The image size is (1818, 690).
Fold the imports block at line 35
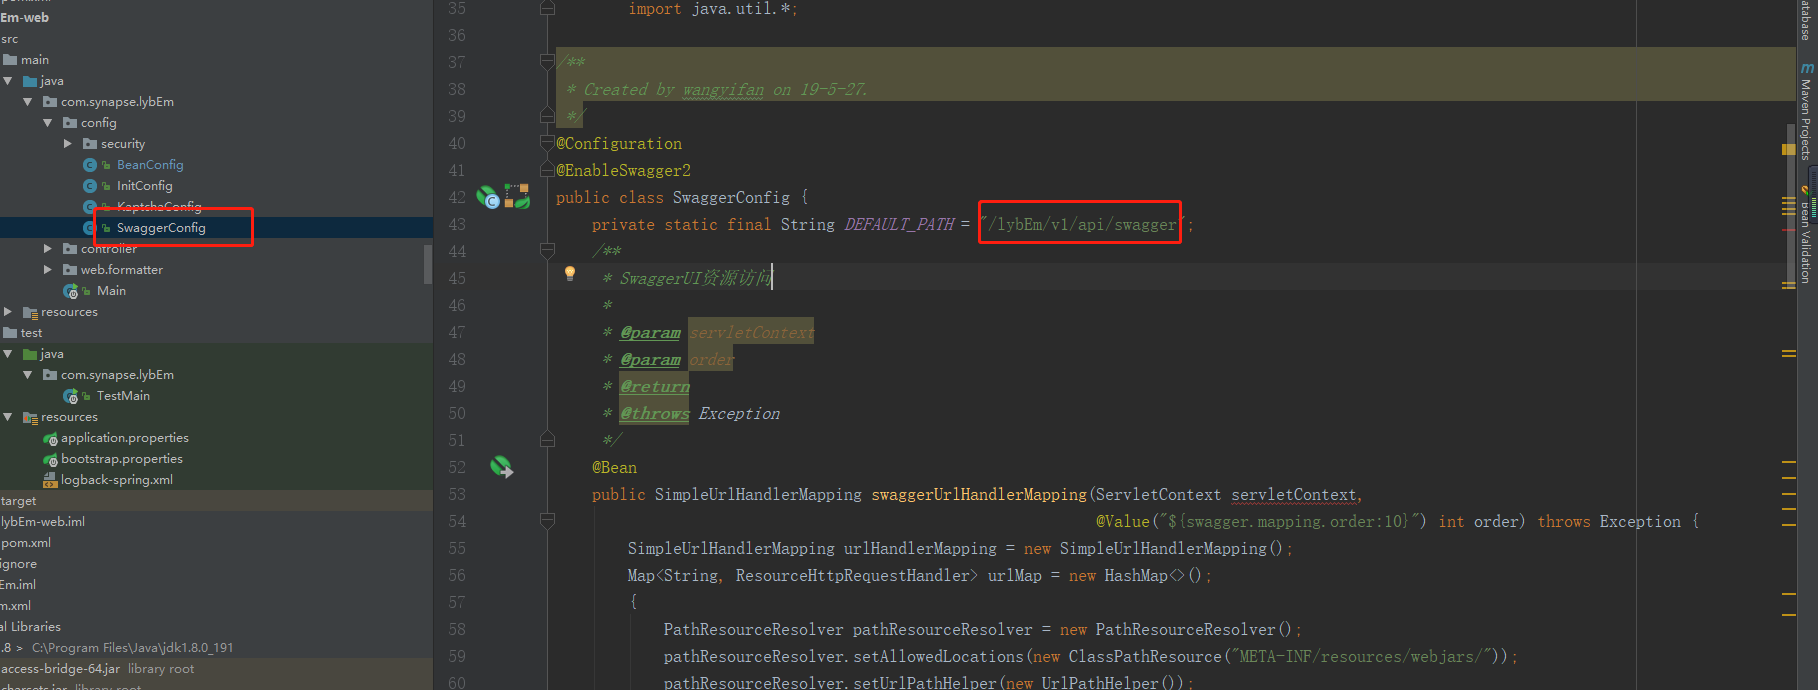[x=547, y=9]
